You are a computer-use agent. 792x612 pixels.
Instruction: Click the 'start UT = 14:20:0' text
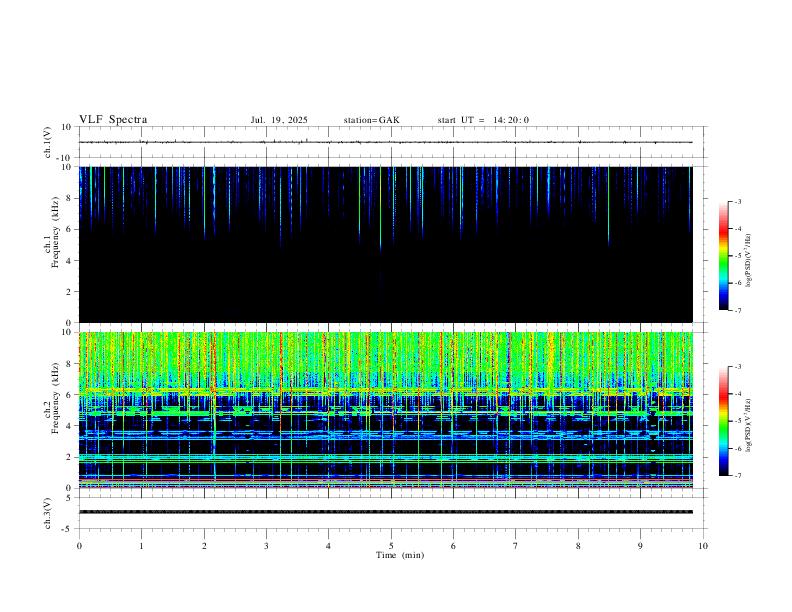click(x=483, y=120)
